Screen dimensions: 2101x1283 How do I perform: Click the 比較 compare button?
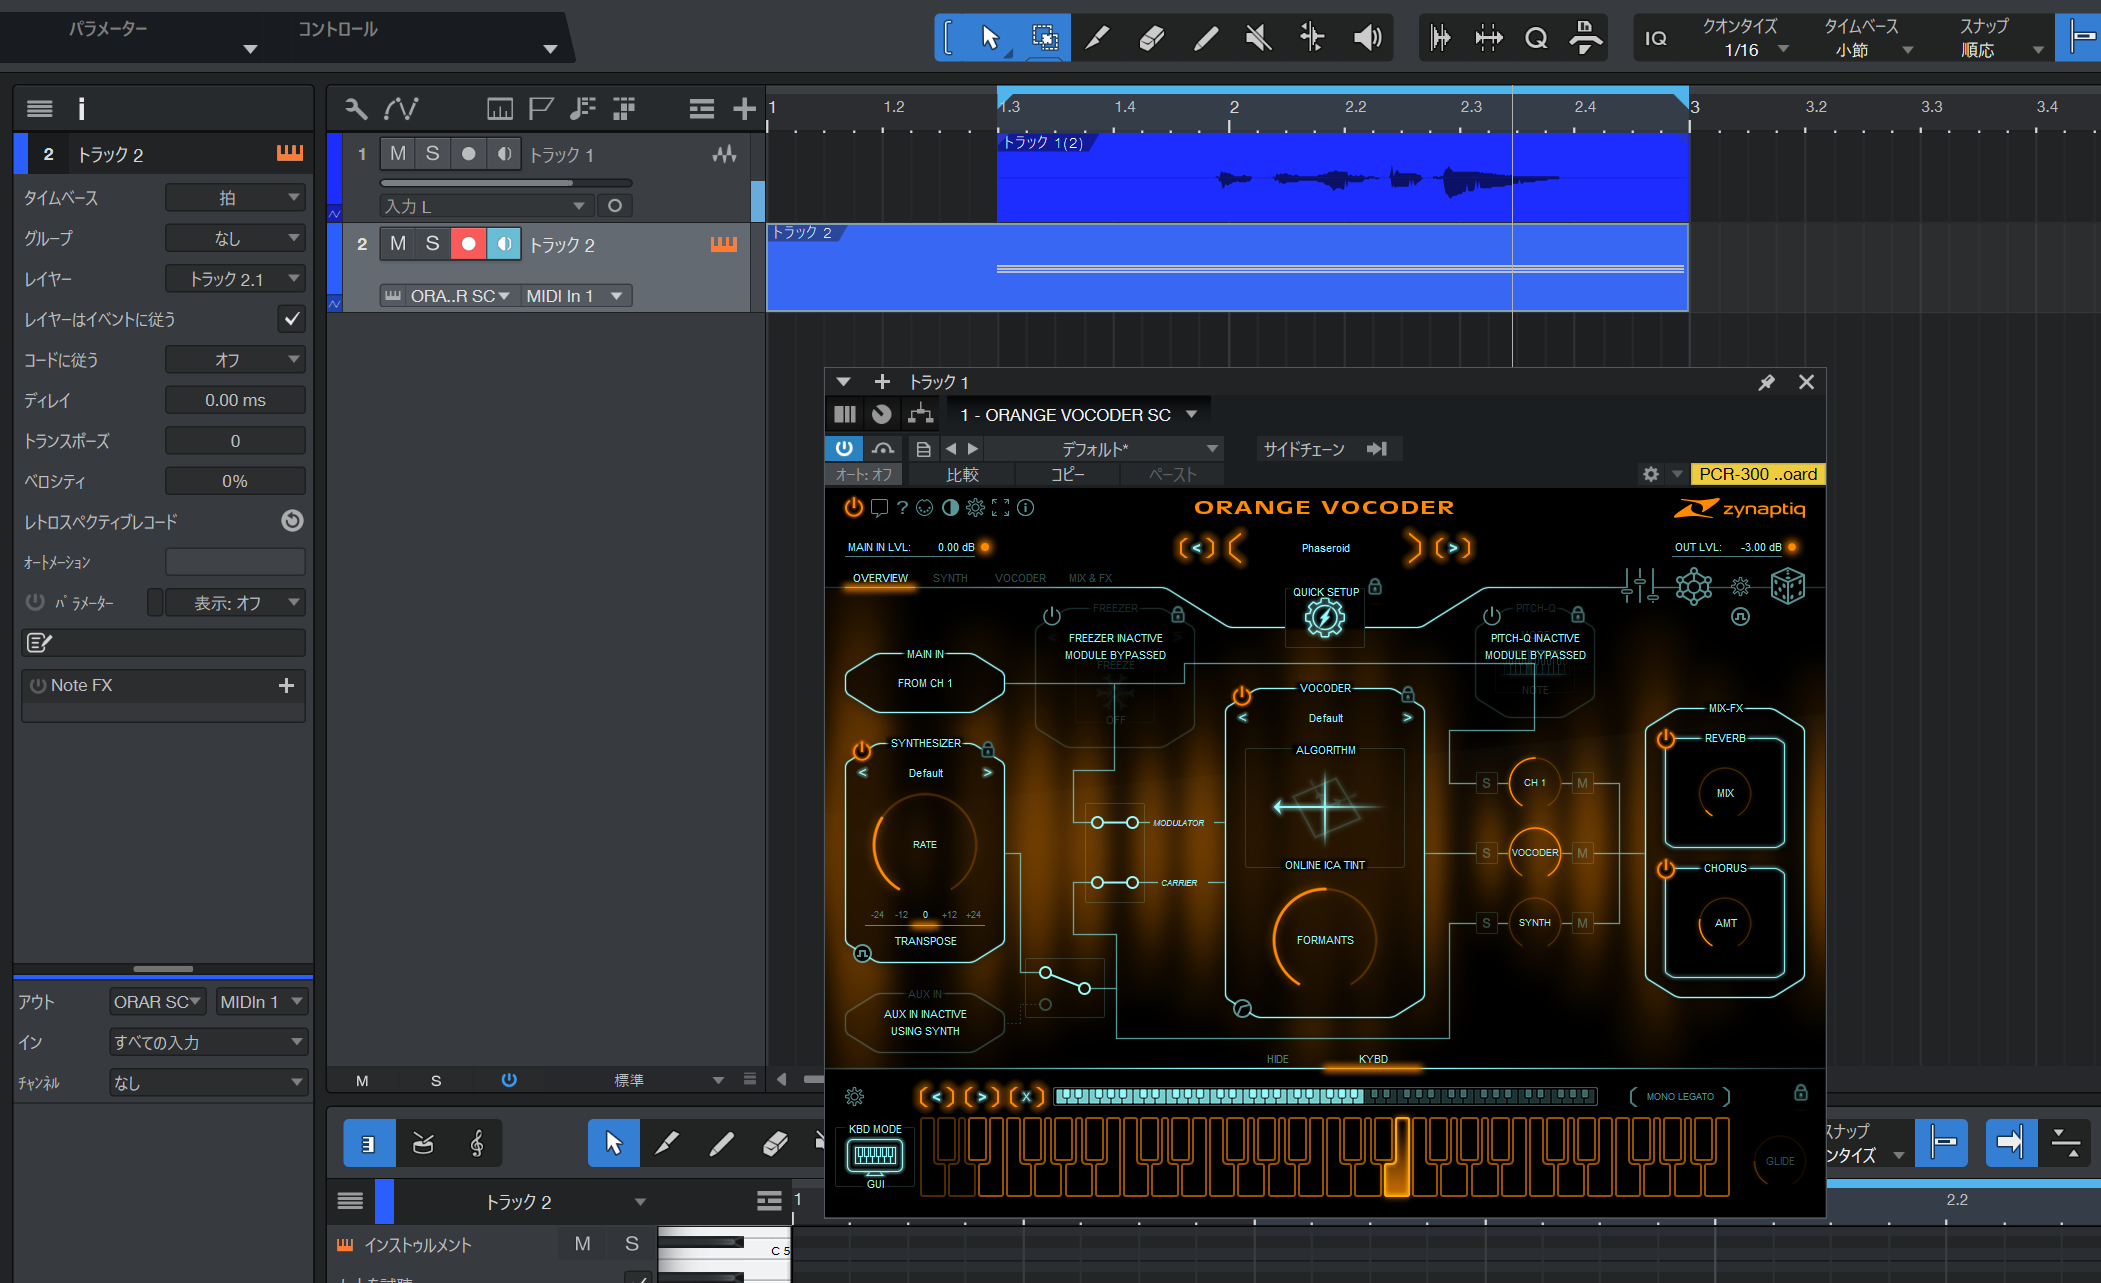click(x=962, y=475)
